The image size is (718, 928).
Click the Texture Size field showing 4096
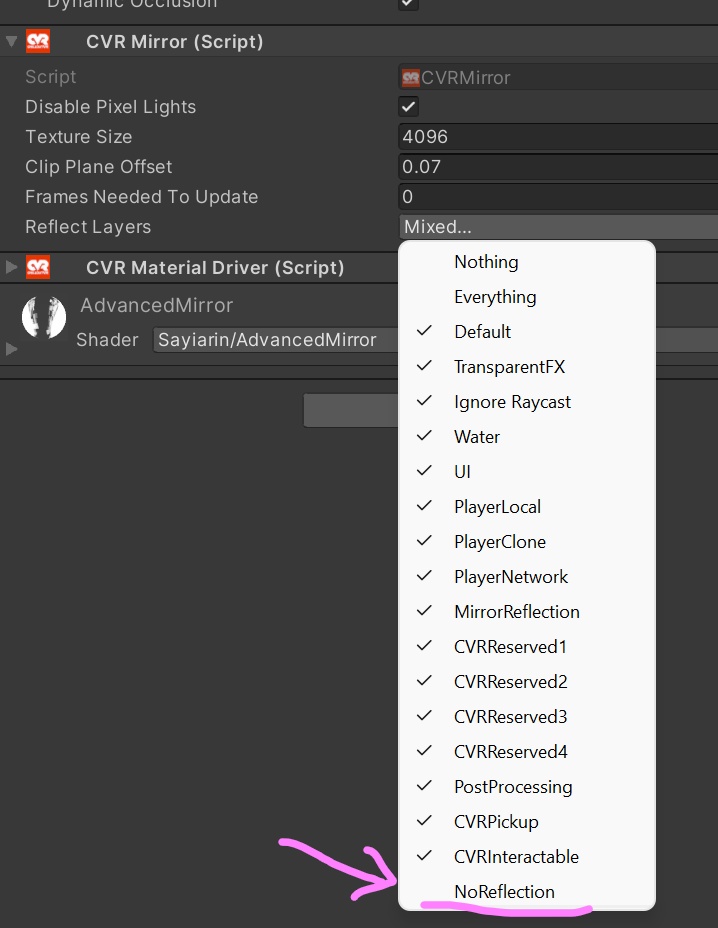(558, 137)
